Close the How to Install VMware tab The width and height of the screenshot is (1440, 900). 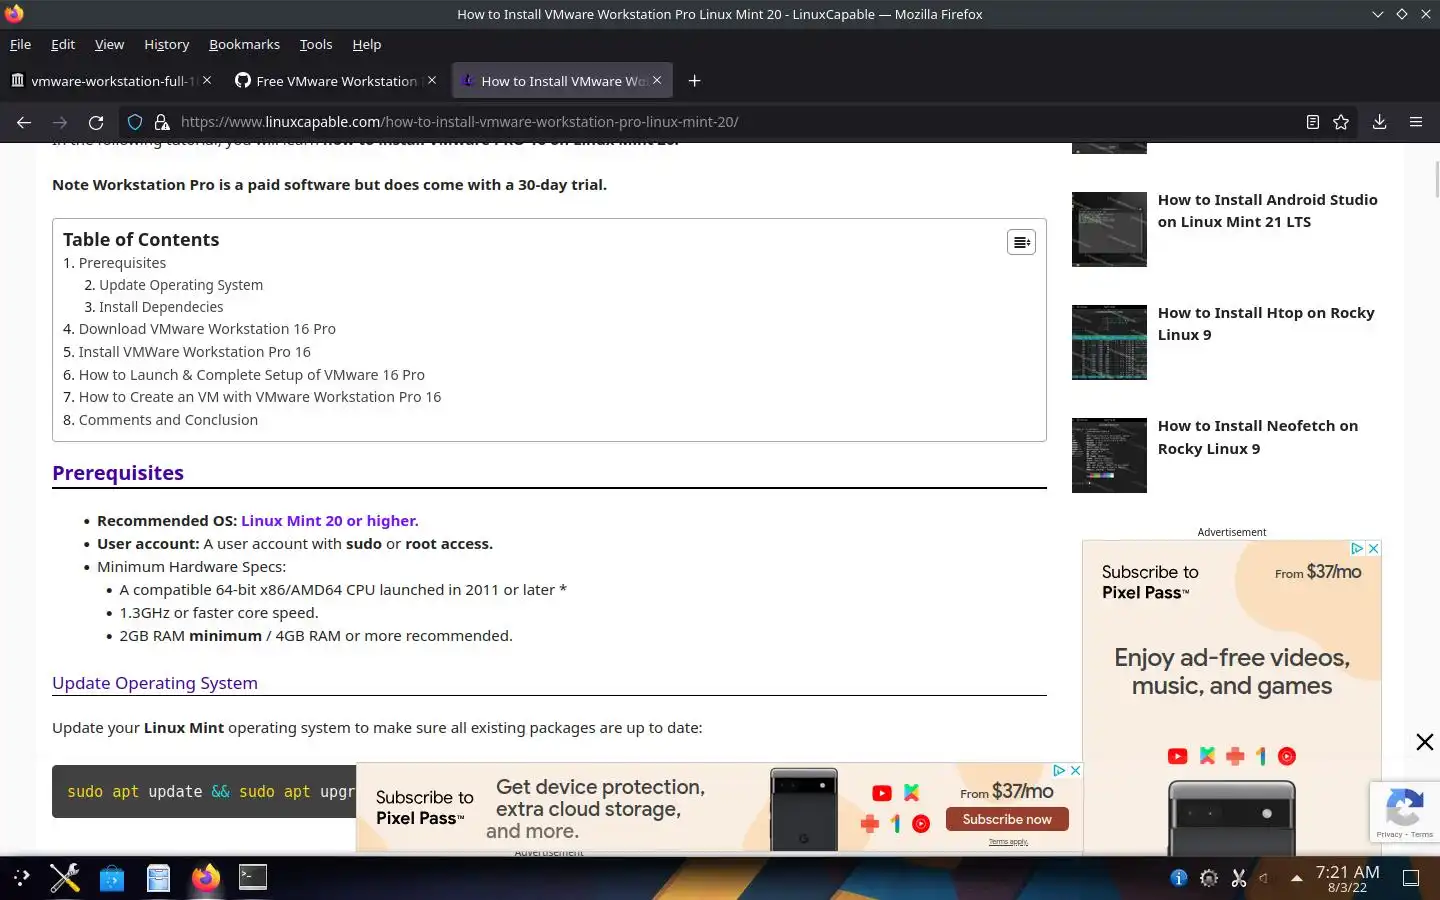657,80
